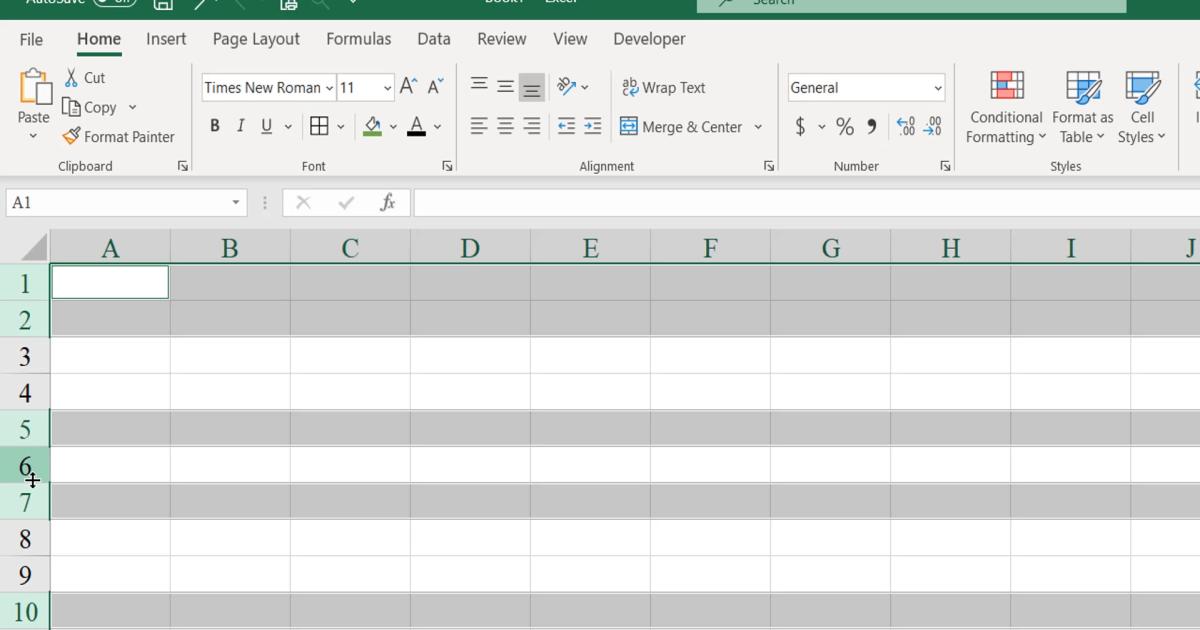
Task: Click the Comma Style icon
Action: coord(869,126)
